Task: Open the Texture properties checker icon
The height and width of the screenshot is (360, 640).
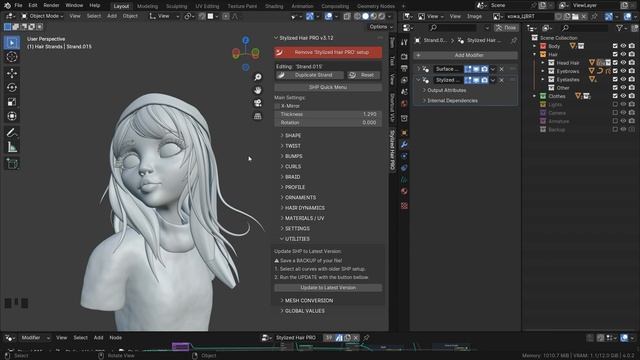Action: [x=404, y=206]
